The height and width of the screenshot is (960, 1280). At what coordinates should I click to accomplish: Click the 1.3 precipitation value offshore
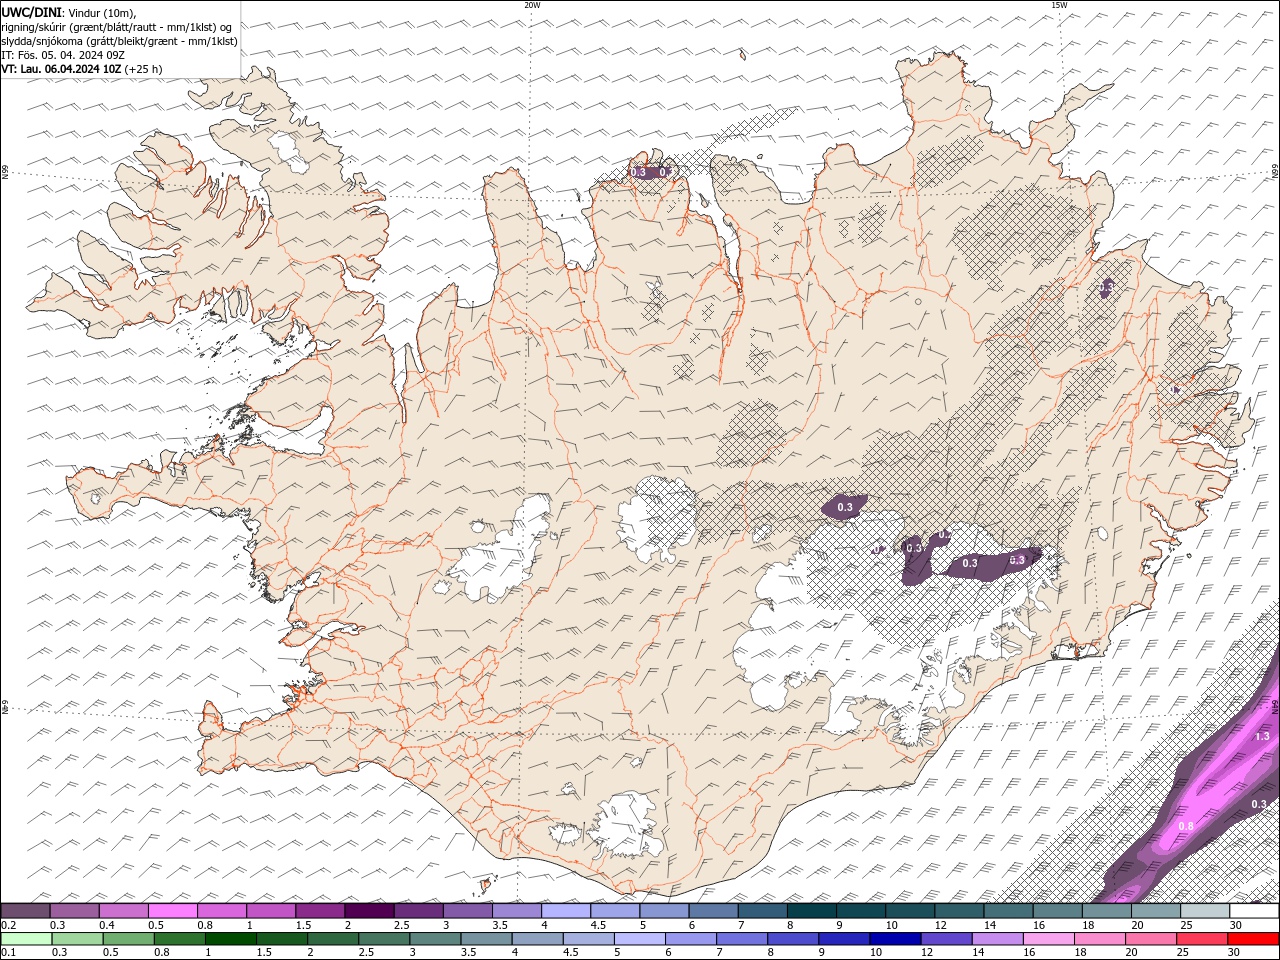click(1261, 736)
